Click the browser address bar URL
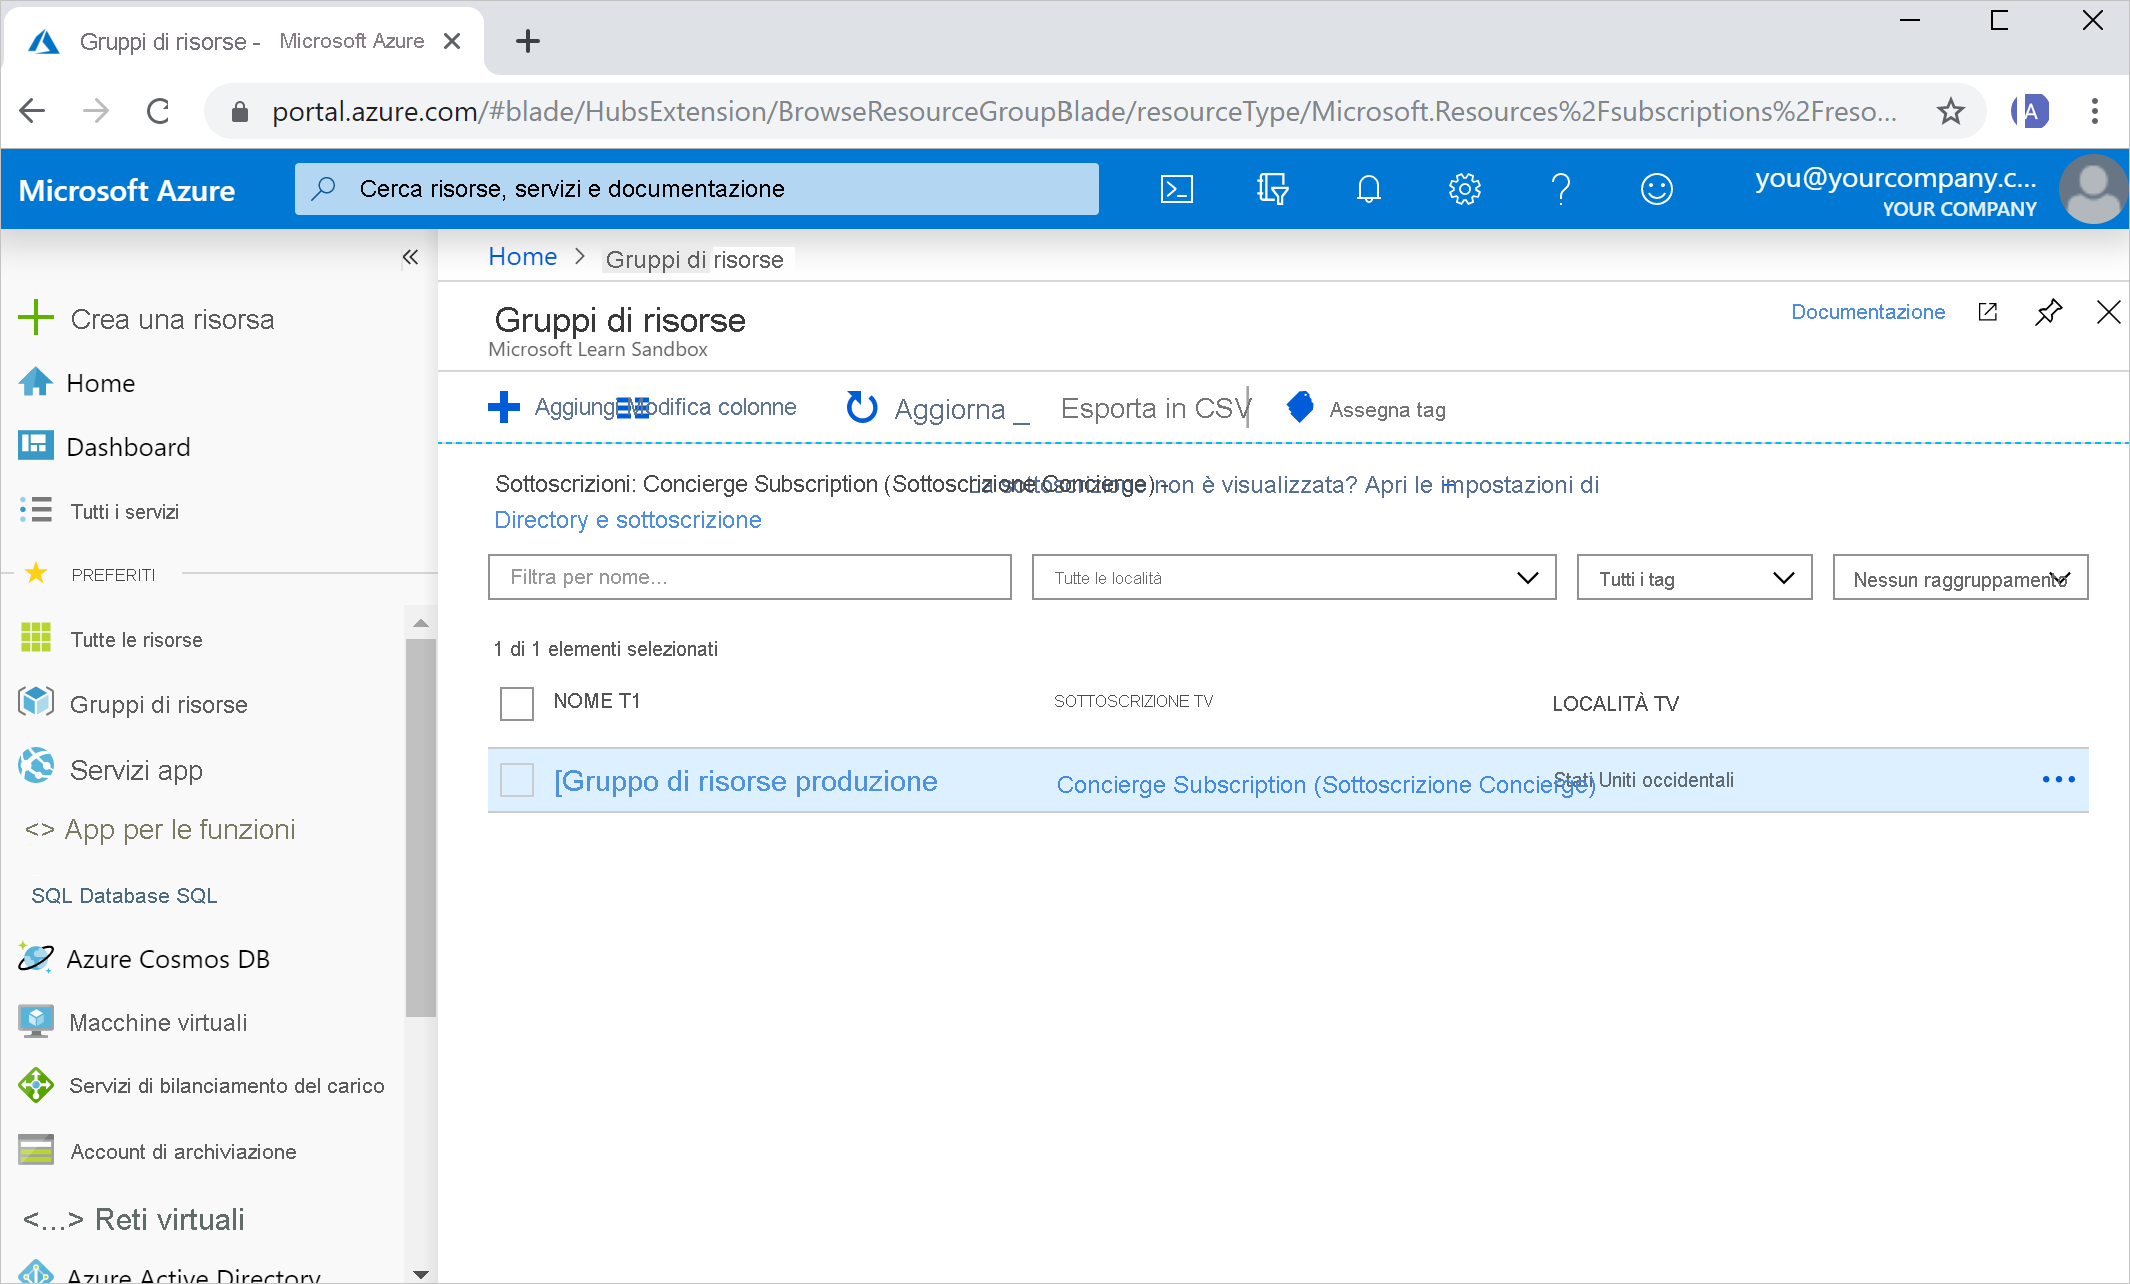2130x1284 pixels. click(x=1084, y=111)
